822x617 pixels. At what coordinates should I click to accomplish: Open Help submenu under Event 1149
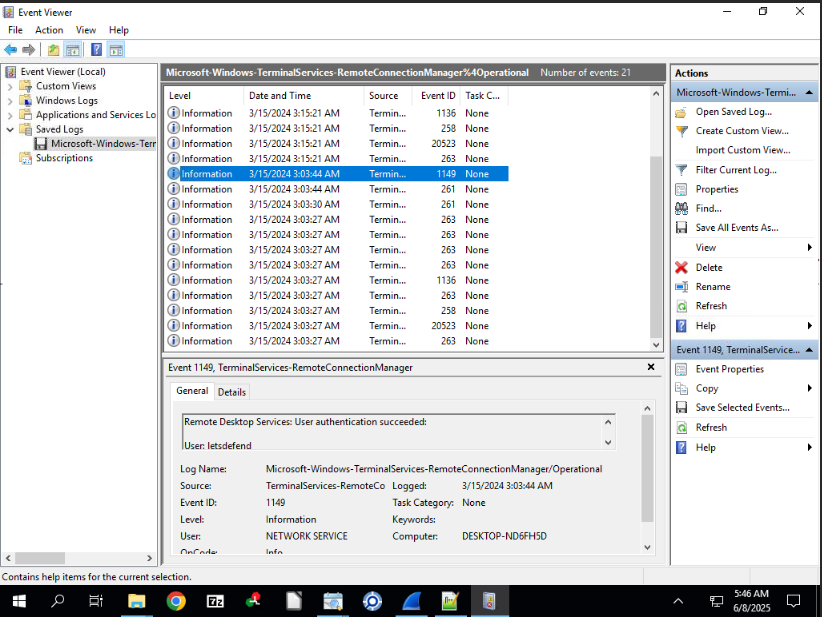(x=809, y=448)
